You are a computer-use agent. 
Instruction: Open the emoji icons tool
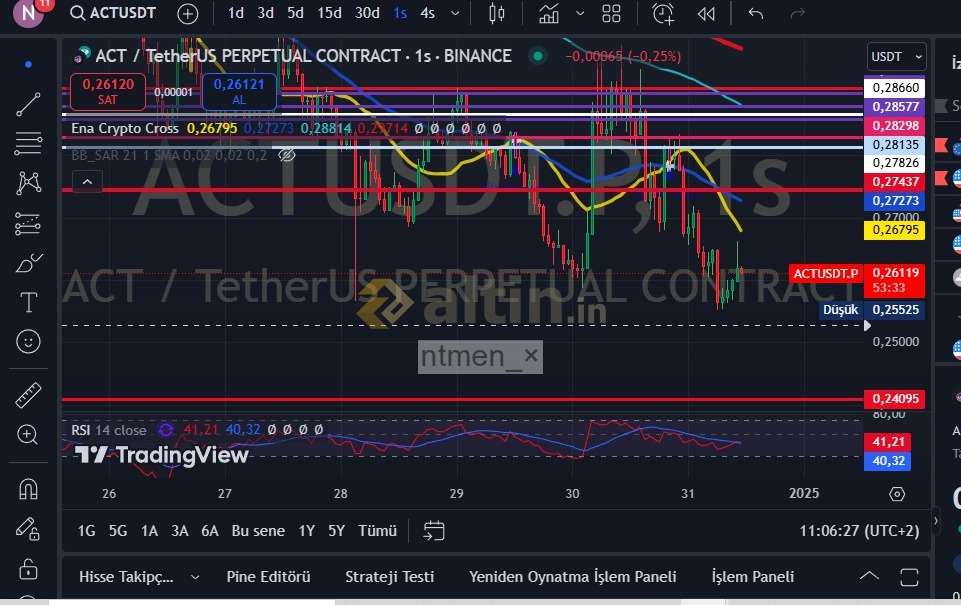click(x=28, y=341)
